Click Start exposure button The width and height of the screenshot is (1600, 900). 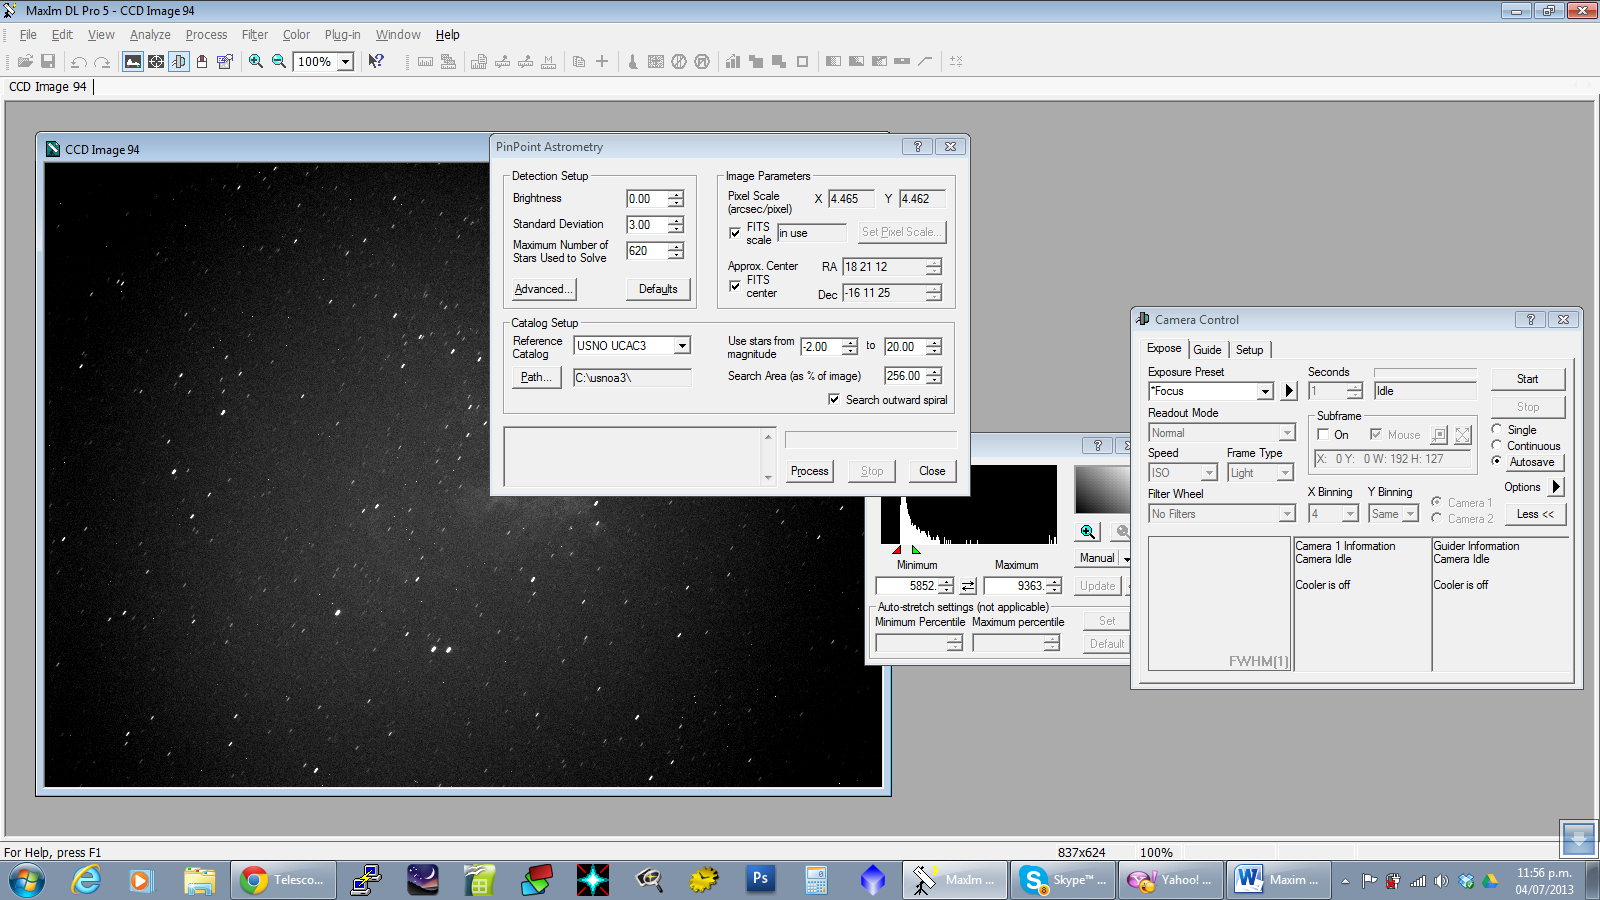click(1527, 379)
